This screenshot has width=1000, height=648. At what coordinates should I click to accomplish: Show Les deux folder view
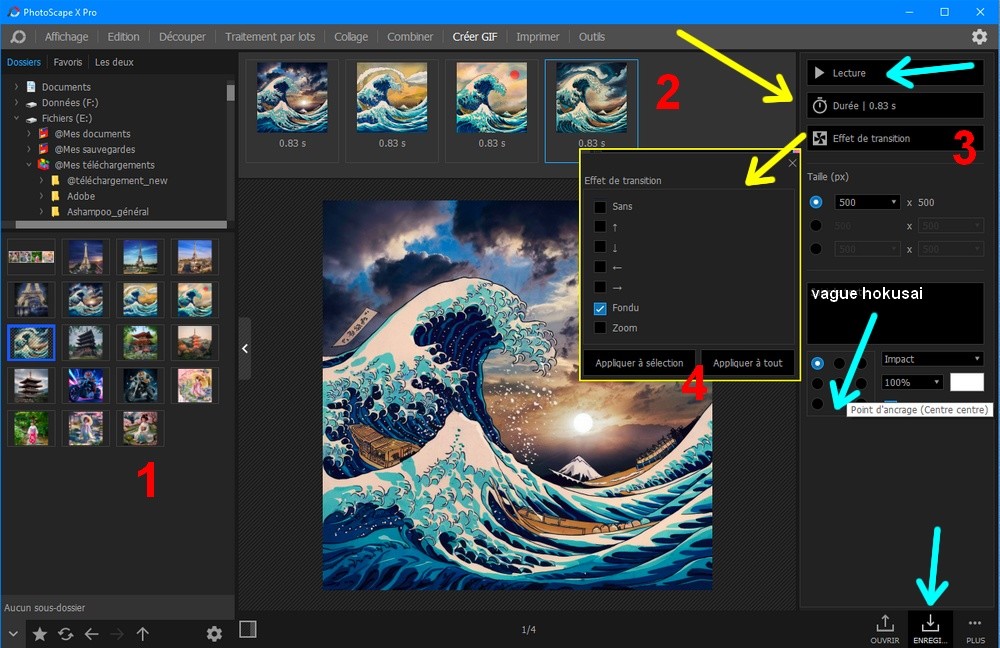pos(114,62)
